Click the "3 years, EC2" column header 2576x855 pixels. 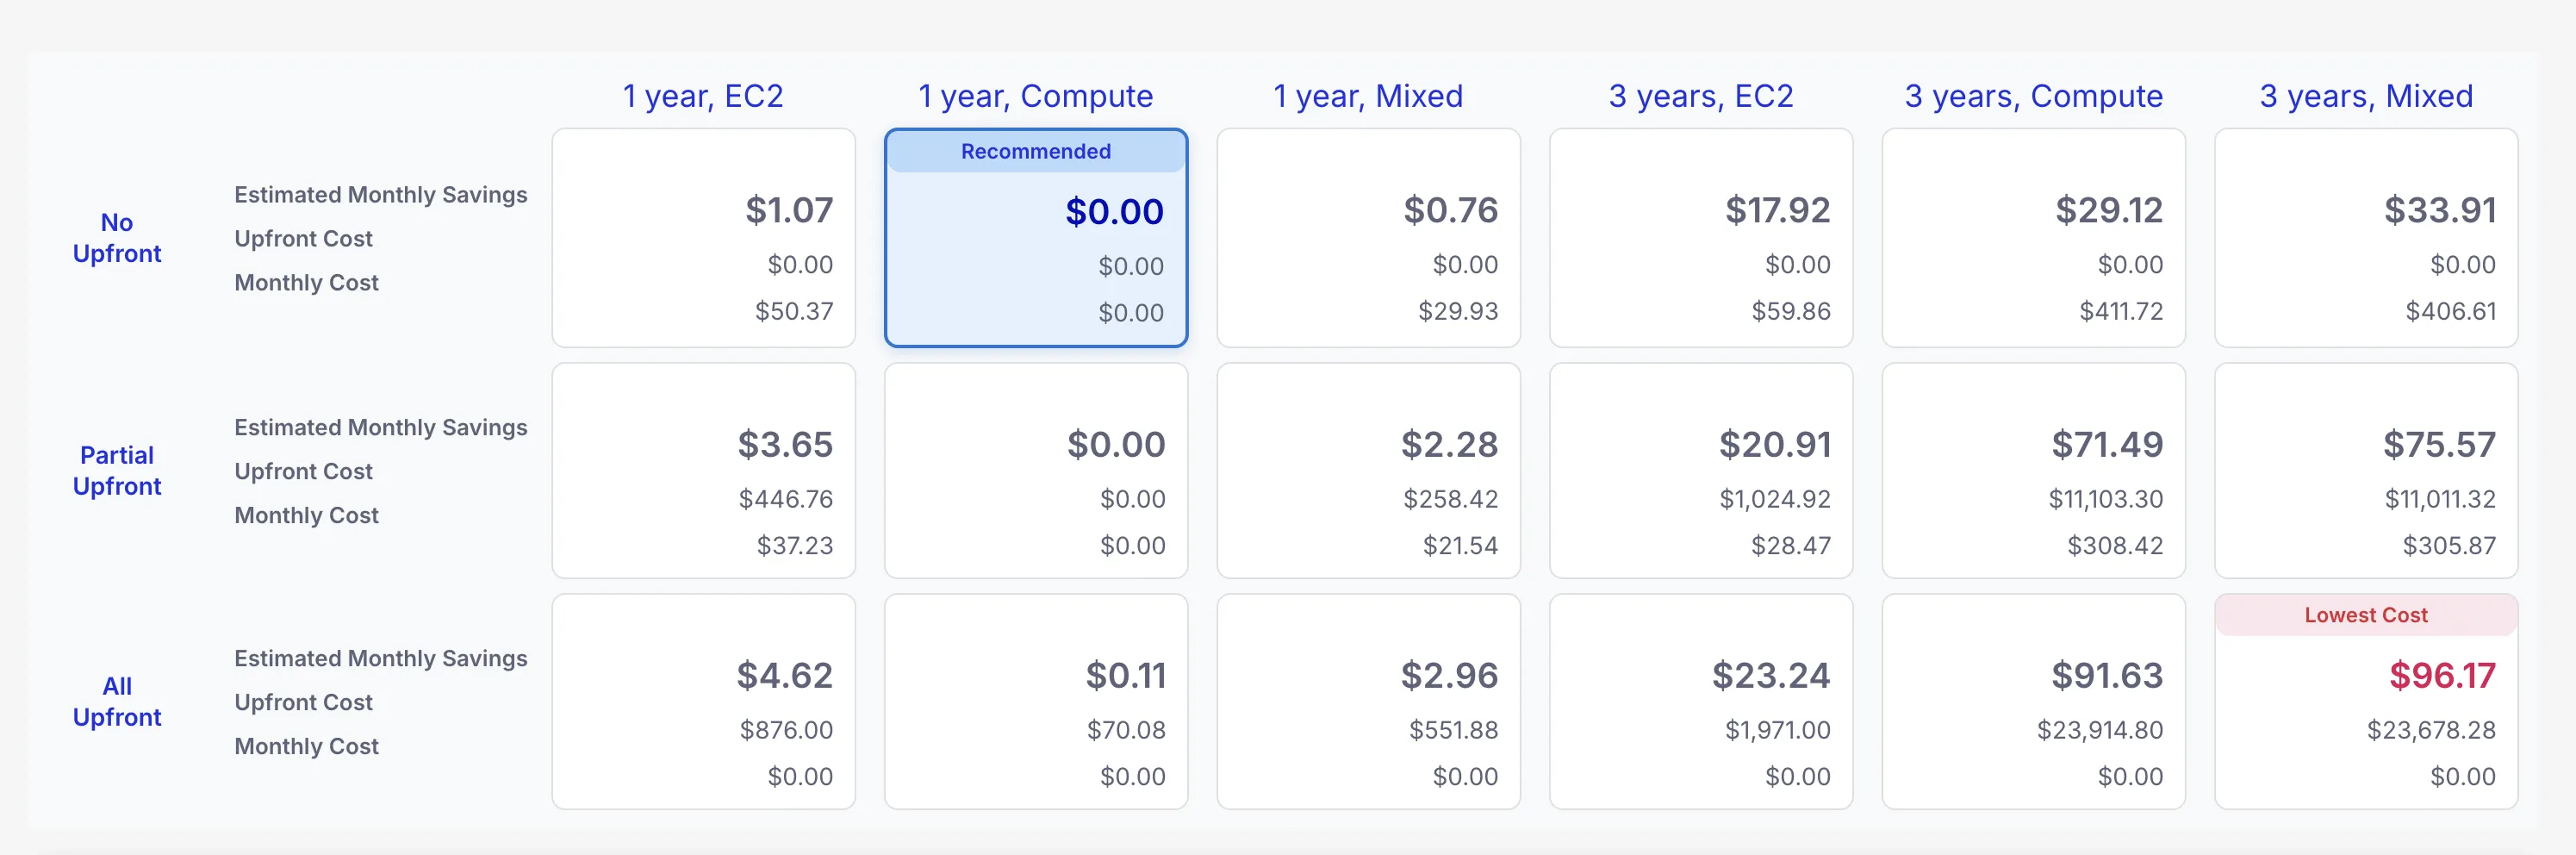click(x=1700, y=96)
